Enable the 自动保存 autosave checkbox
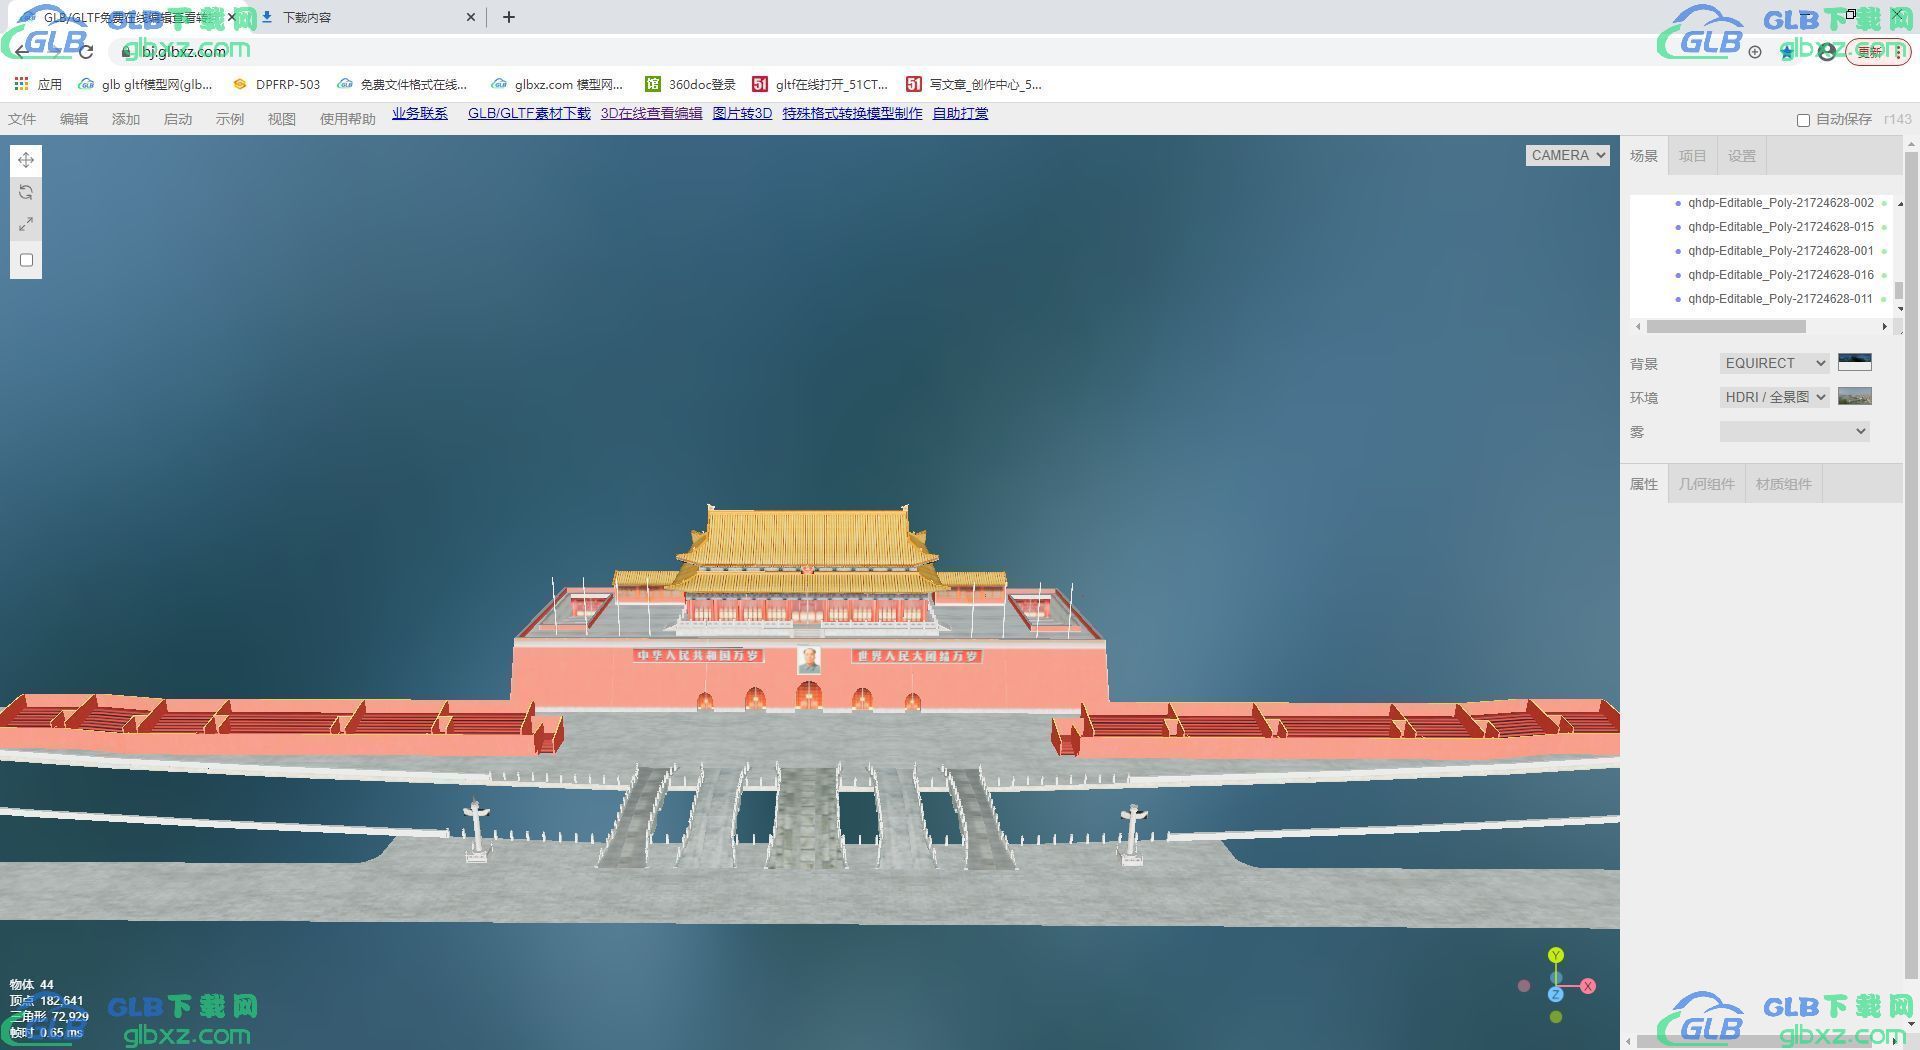The height and width of the screenshot is (1050, 1920). point(1803,120)
